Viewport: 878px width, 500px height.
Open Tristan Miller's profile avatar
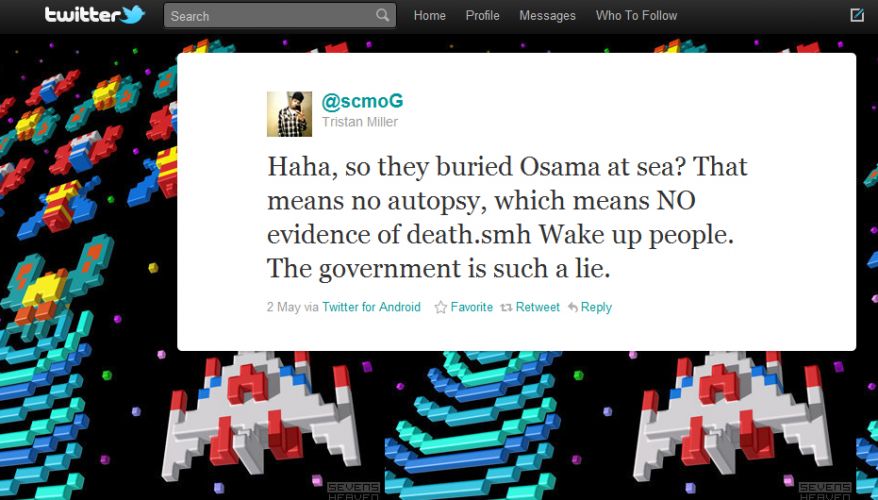point(289,114)
